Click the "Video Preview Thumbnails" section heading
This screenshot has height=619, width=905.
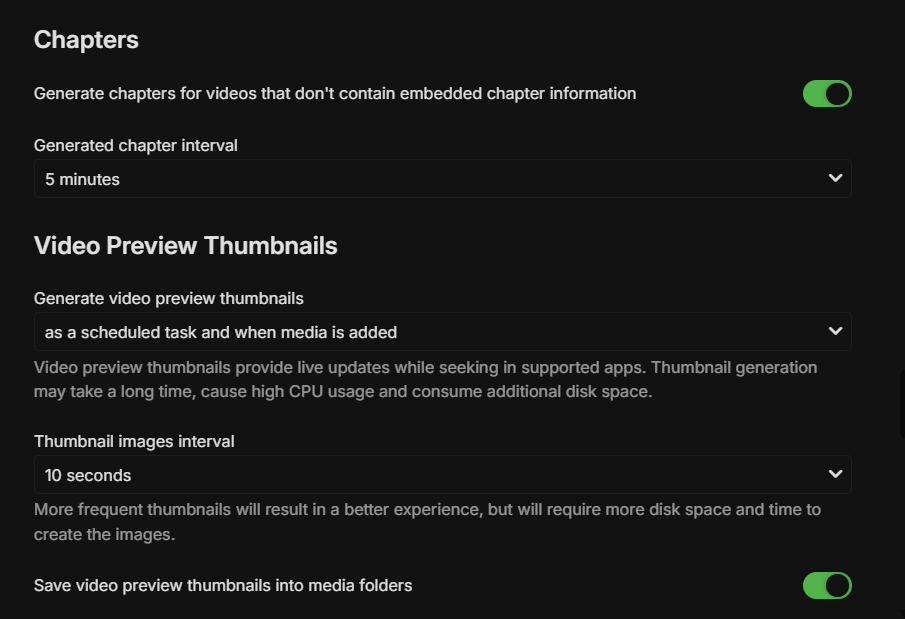point(185,246)
